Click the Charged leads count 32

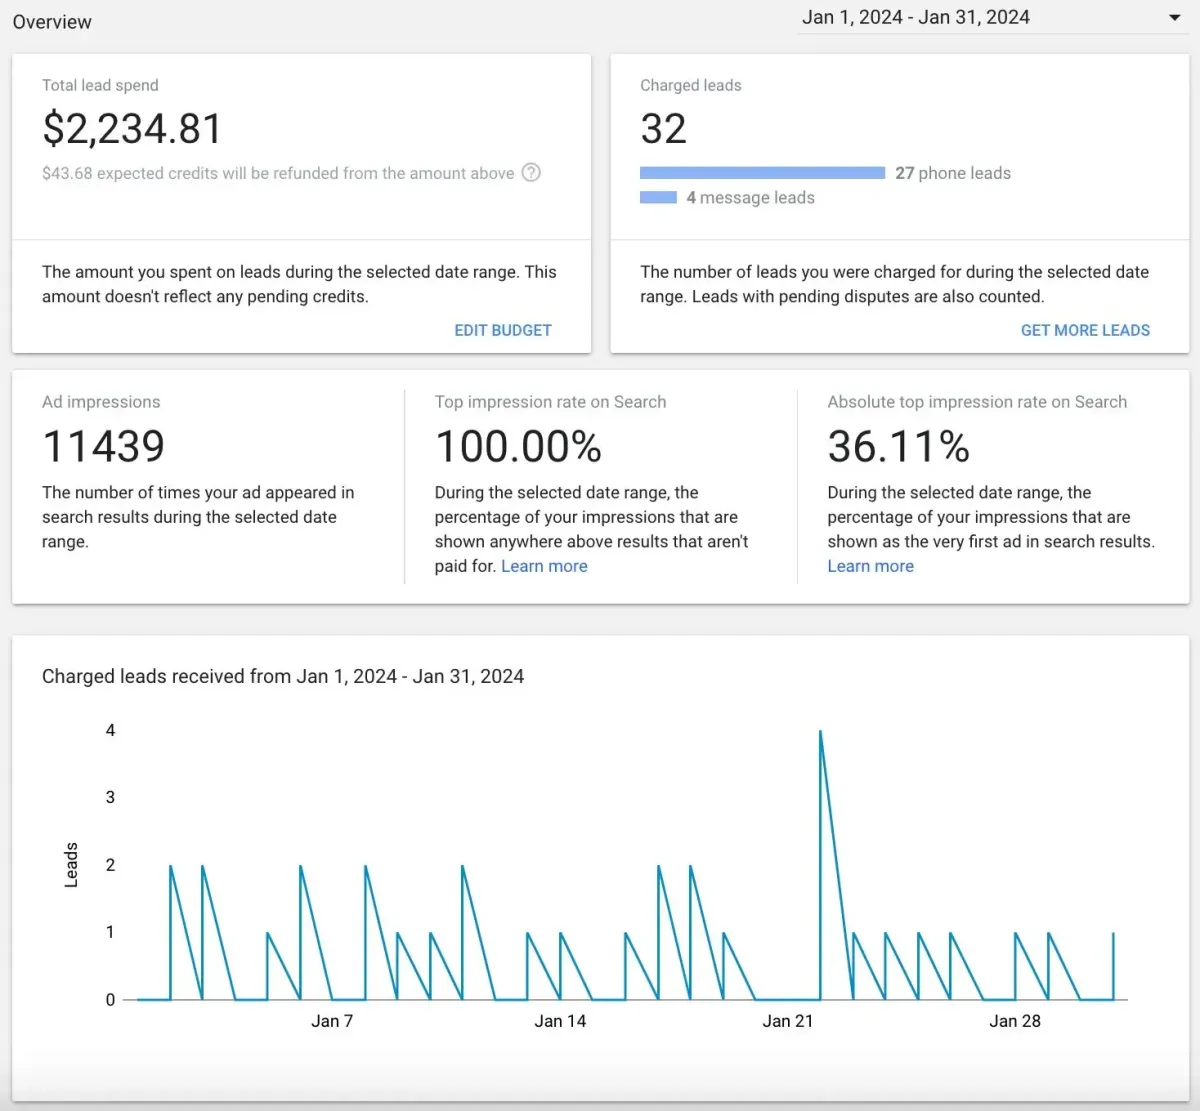click(663, 129)
